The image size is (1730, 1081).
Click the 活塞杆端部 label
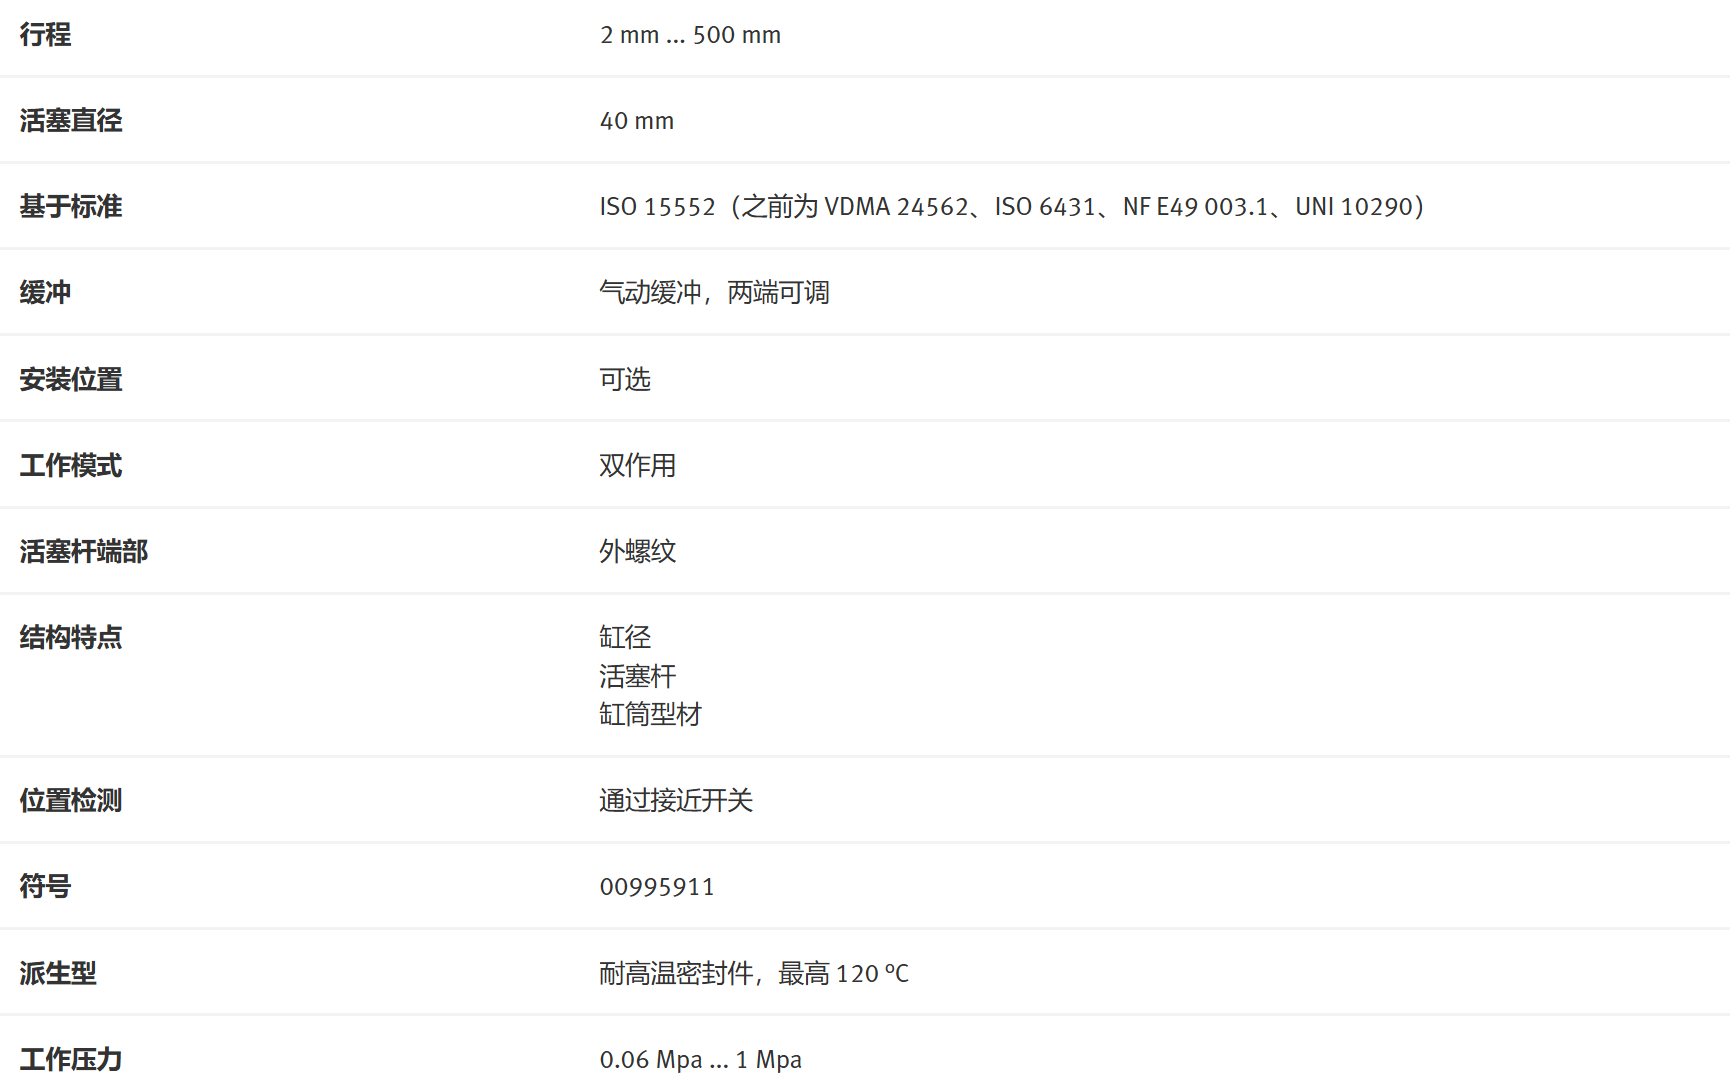pos(83,552)
